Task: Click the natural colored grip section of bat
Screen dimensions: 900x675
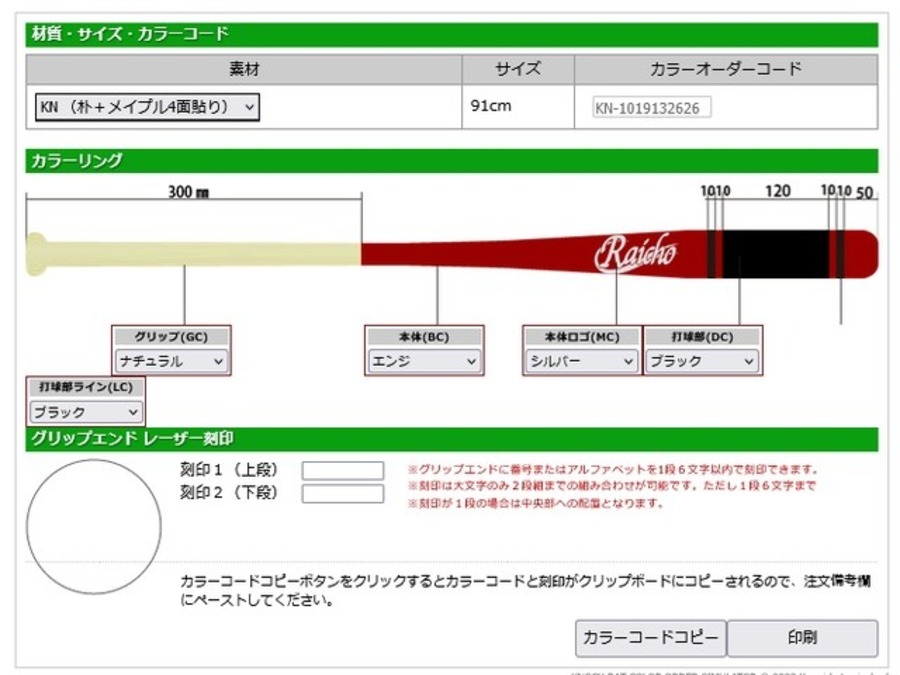Action: point(193,254)
